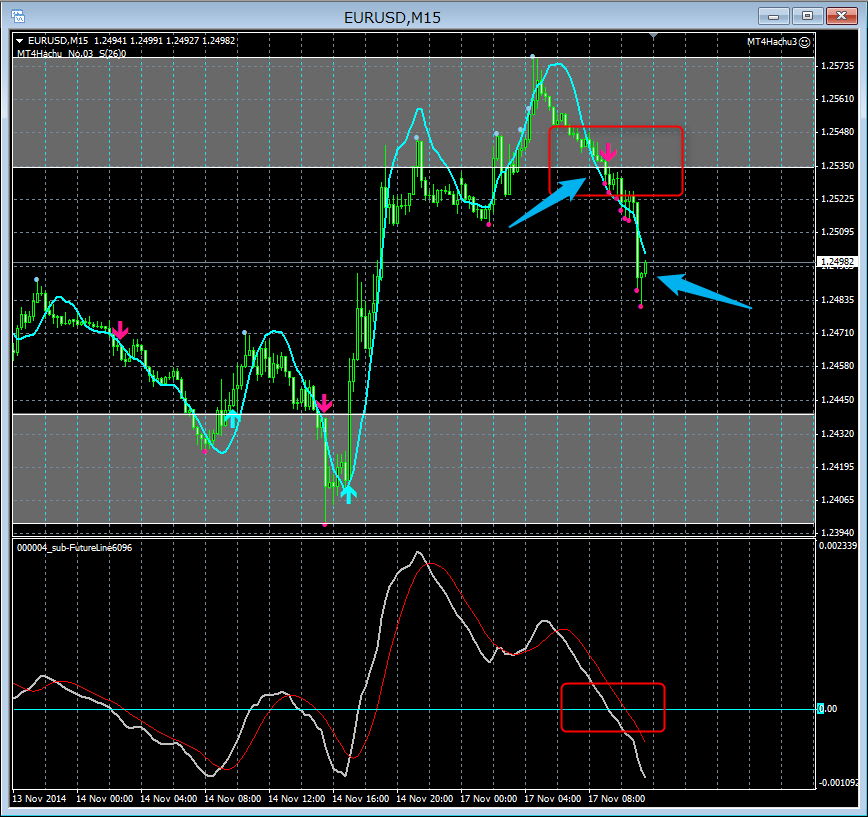Click the 1.25735 price scale value
The height and width of the screenshot is (817, 868).
[837, 66]
